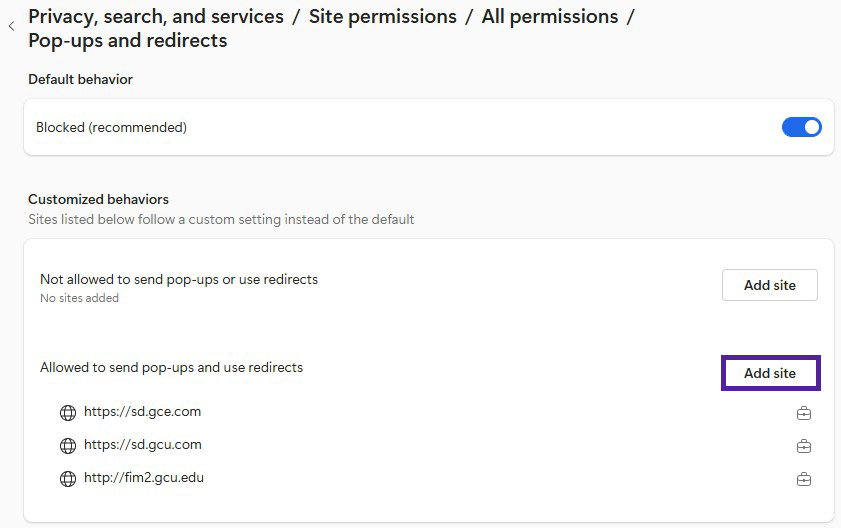Click briefcase icon in the sd.gcu.com row

coord(803,446)
